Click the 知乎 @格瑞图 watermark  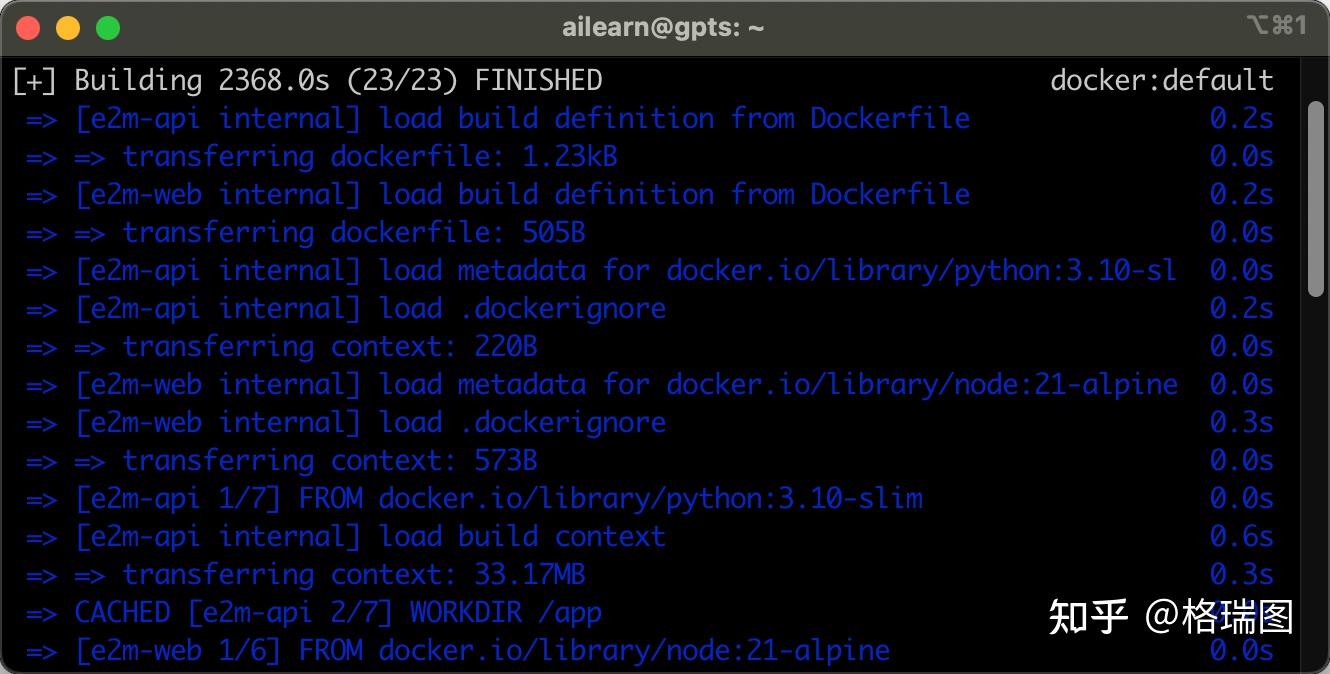click(x=1170, y=617)
